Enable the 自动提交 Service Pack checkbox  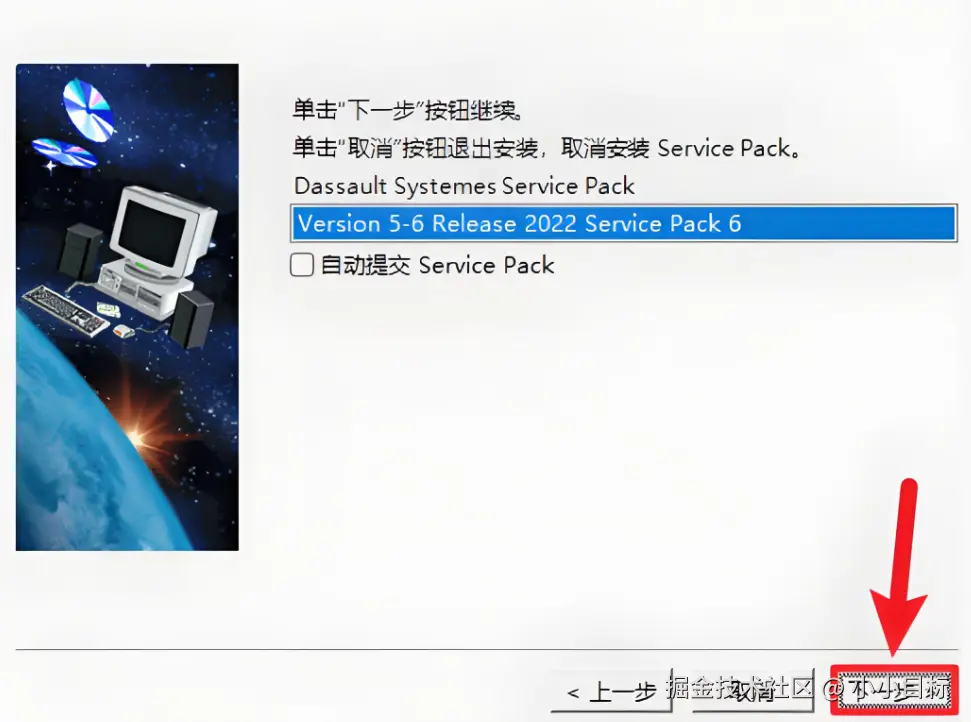coord(302,265)
